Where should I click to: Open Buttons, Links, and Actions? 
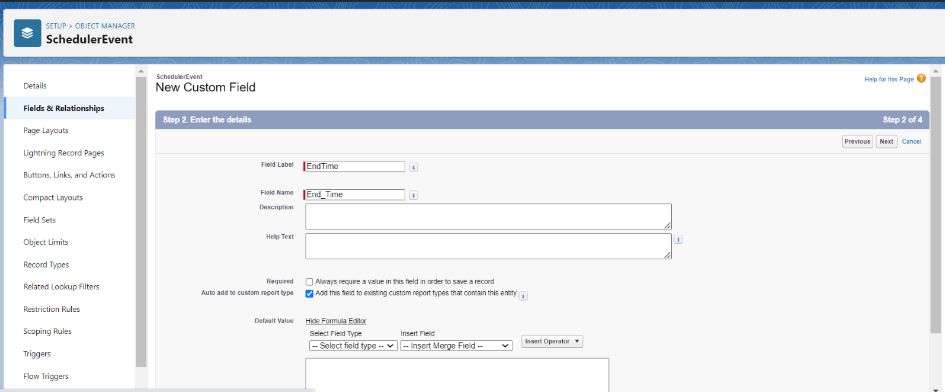point(69,175)
